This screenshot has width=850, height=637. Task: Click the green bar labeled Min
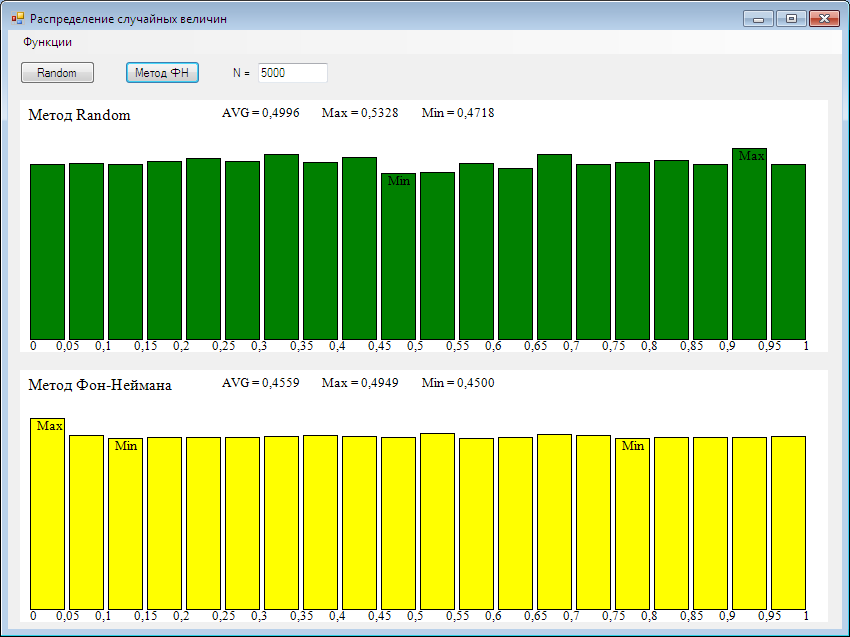398,256
